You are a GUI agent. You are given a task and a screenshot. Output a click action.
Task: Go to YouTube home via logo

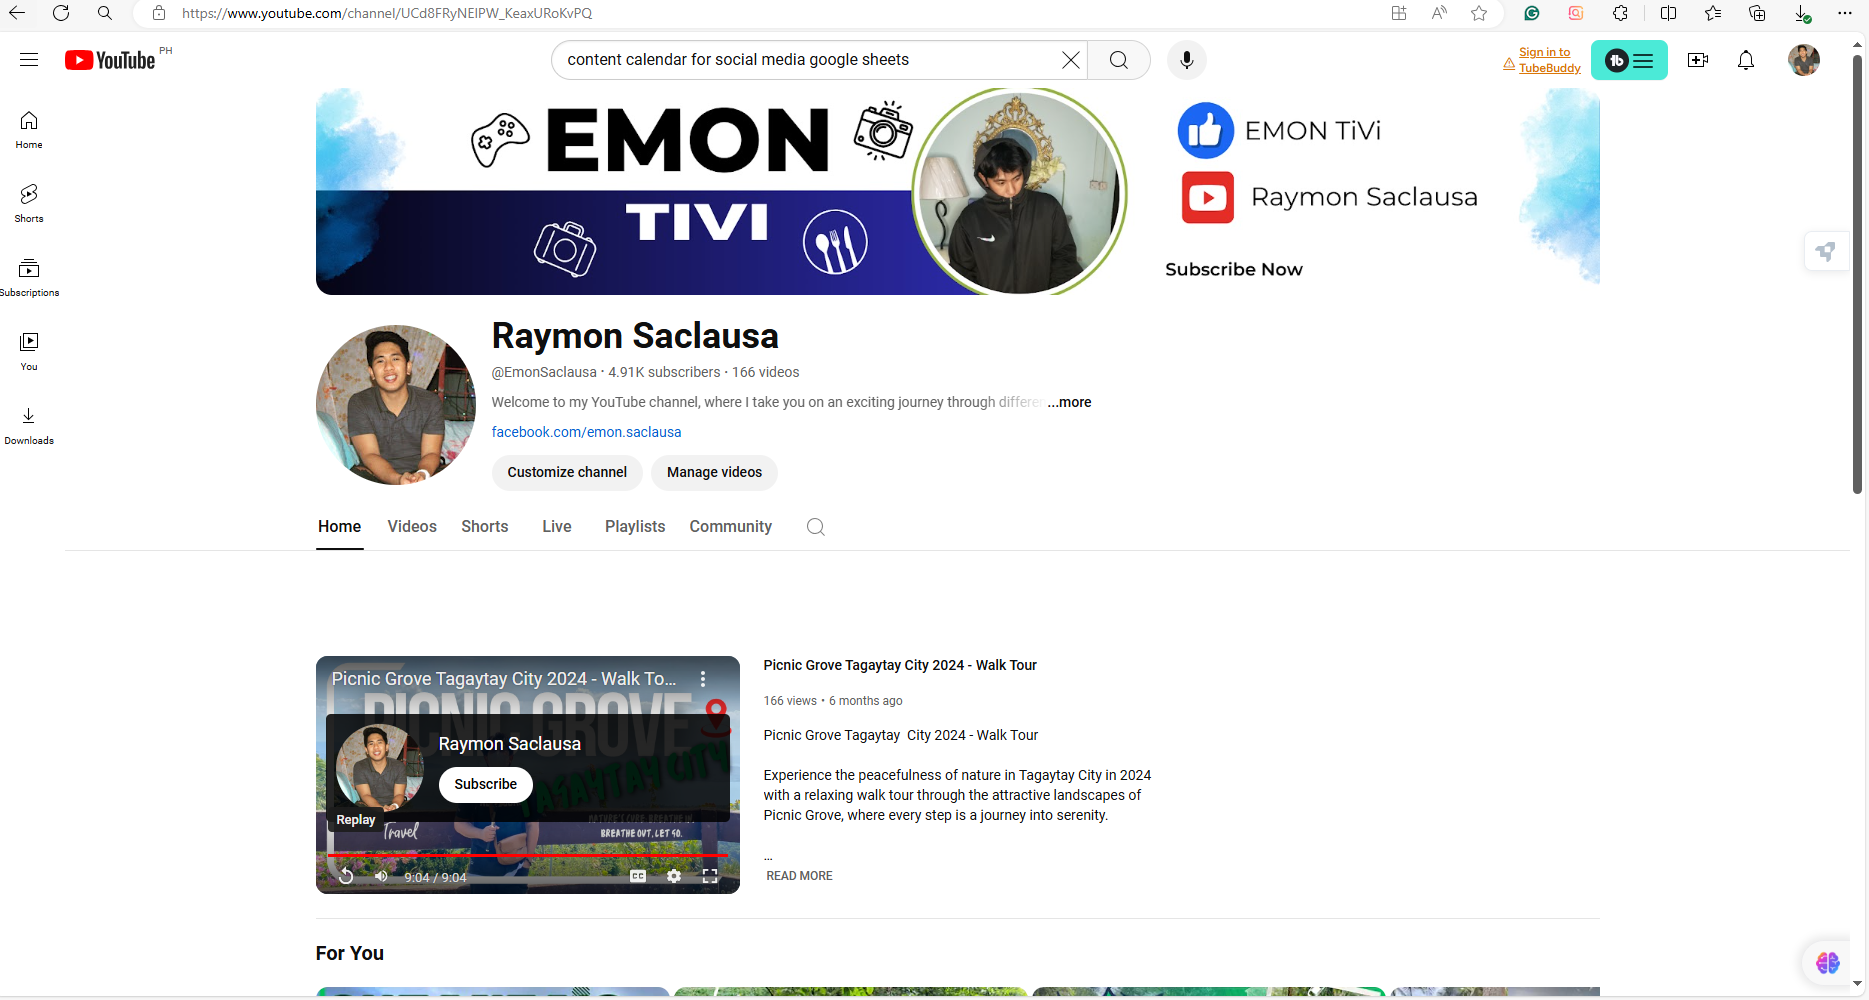point(110,60)
